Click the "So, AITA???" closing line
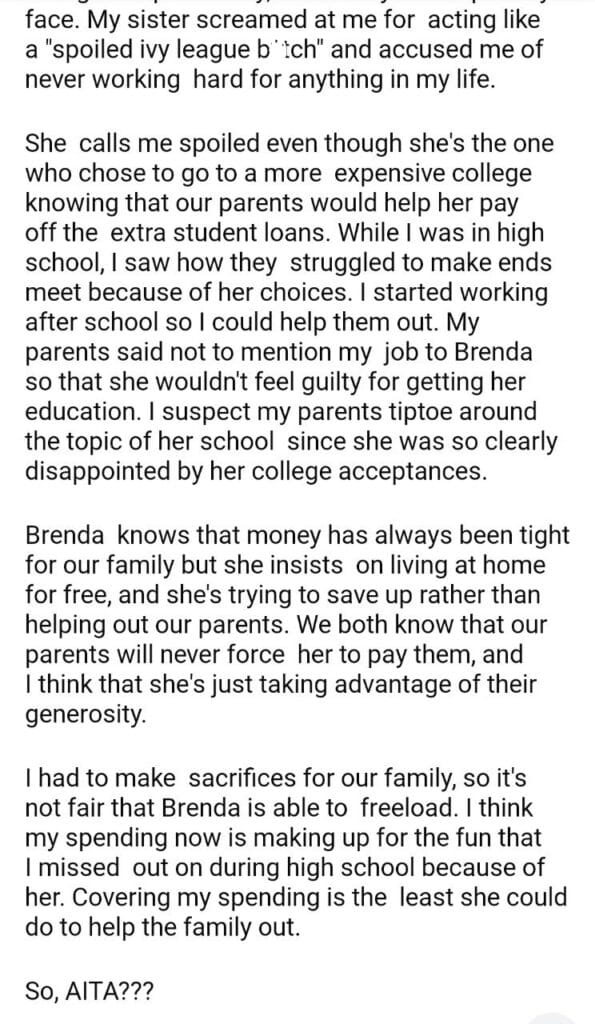 [x=90, y=991]
